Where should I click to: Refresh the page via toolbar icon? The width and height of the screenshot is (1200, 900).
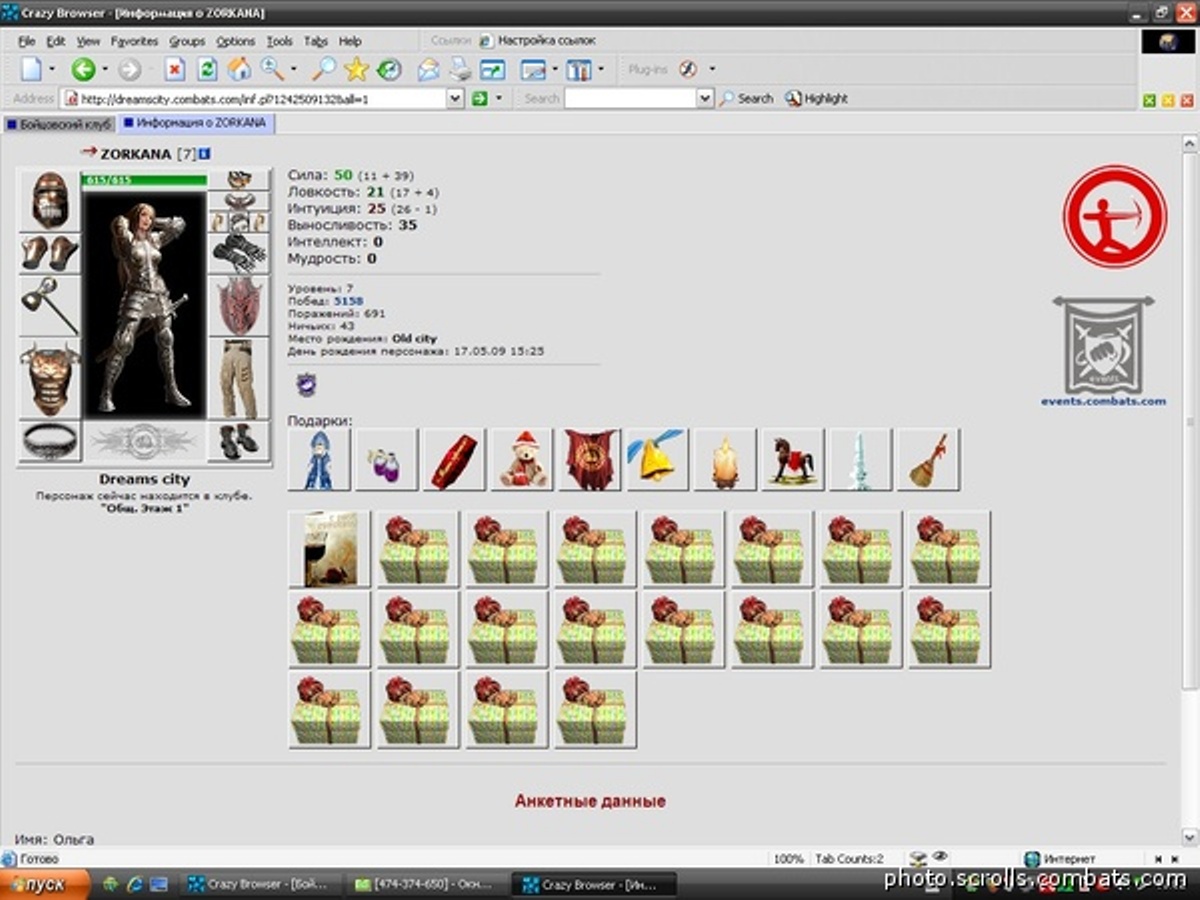[x=207, y=69]
